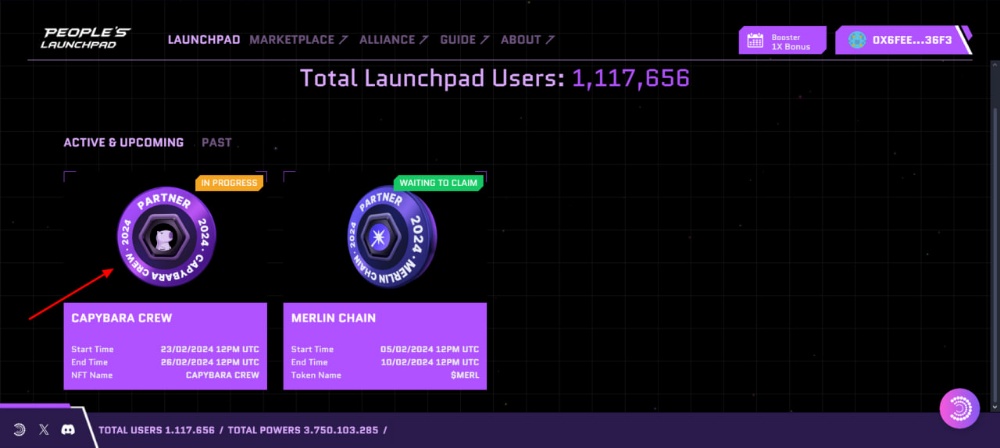Click the ALLIANCE external arrow icon
Image resolution: width=1000 pixels, height=448 pixels.
pyautogui.click(x=424, y=40)
